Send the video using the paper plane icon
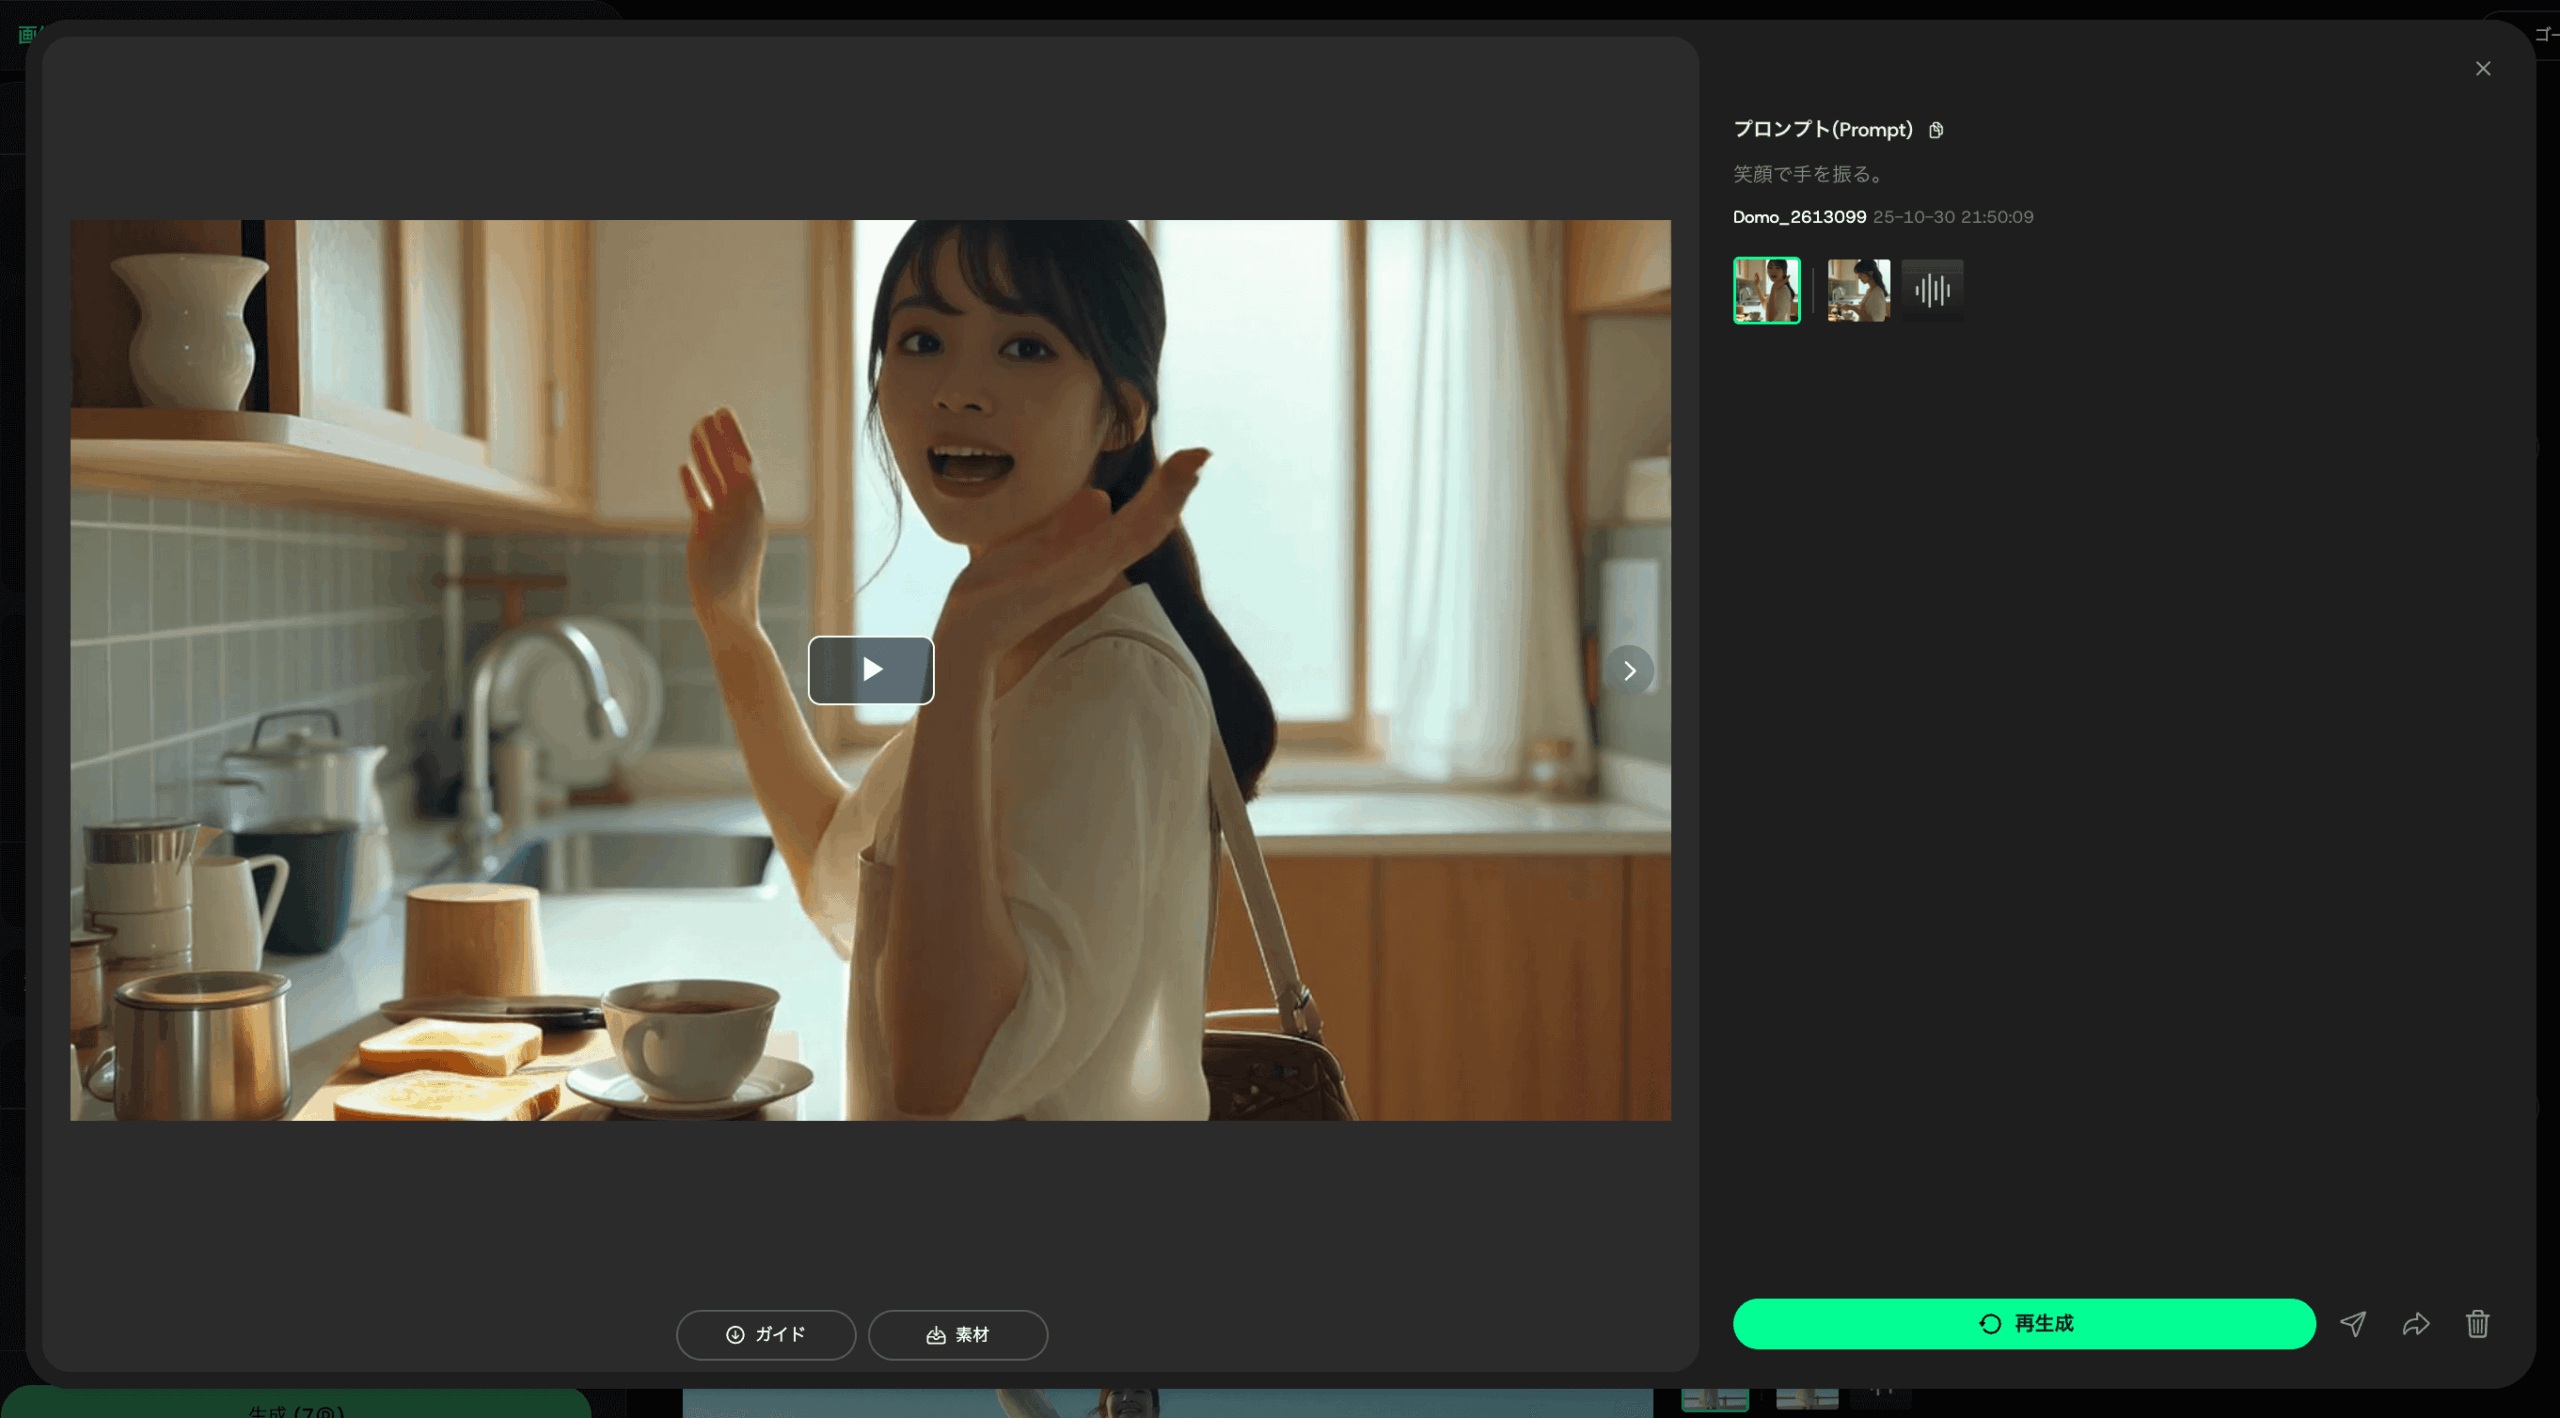The width and height of the screenshot is (2560, 1418). pyautogui.click(x=2355, y=1323)
